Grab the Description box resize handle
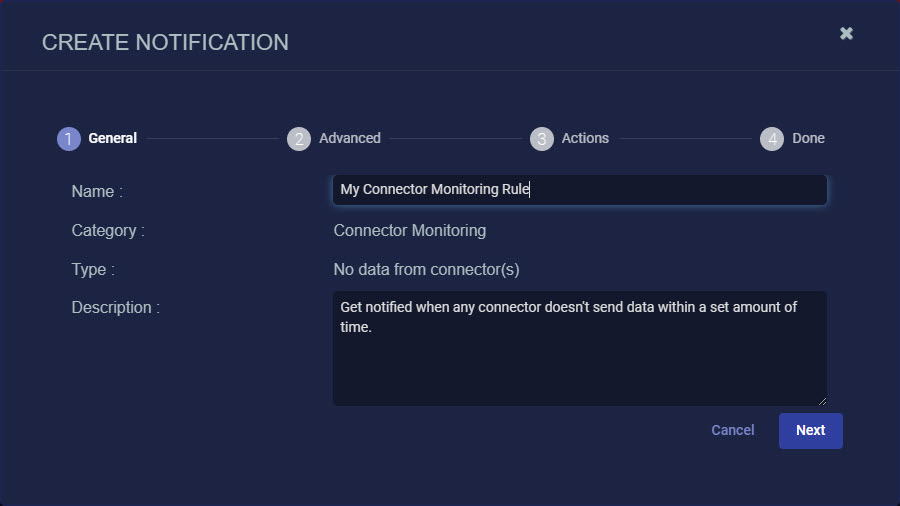Screen dimensions: 900x506 822,400
